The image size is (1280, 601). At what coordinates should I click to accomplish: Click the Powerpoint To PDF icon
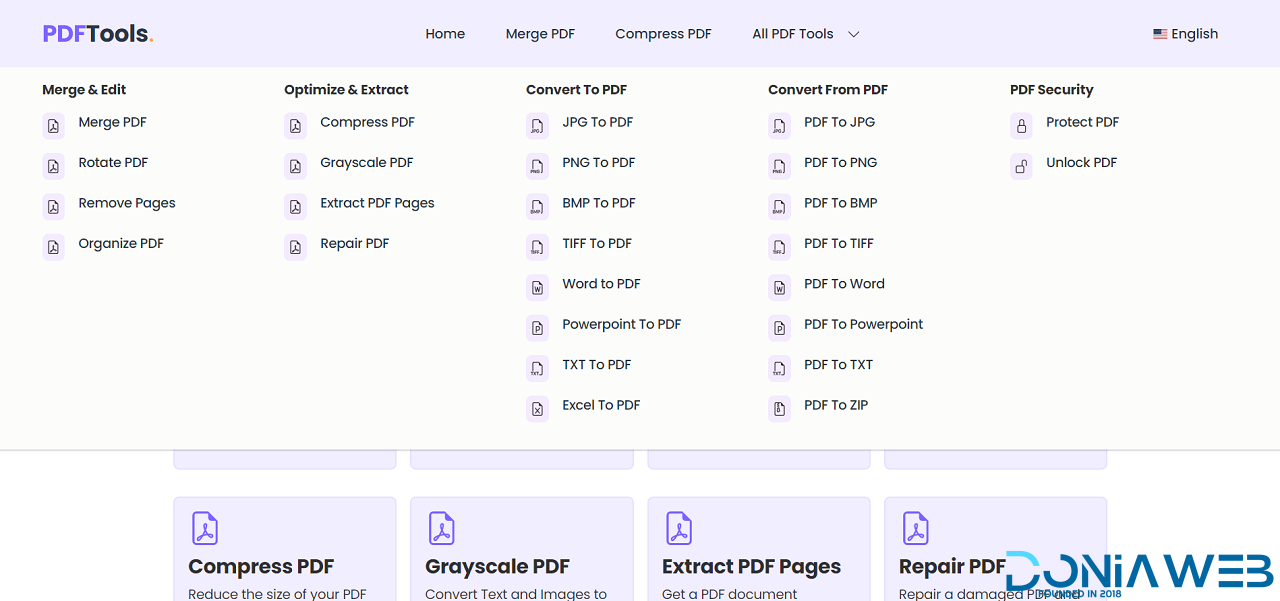[537, 328]
